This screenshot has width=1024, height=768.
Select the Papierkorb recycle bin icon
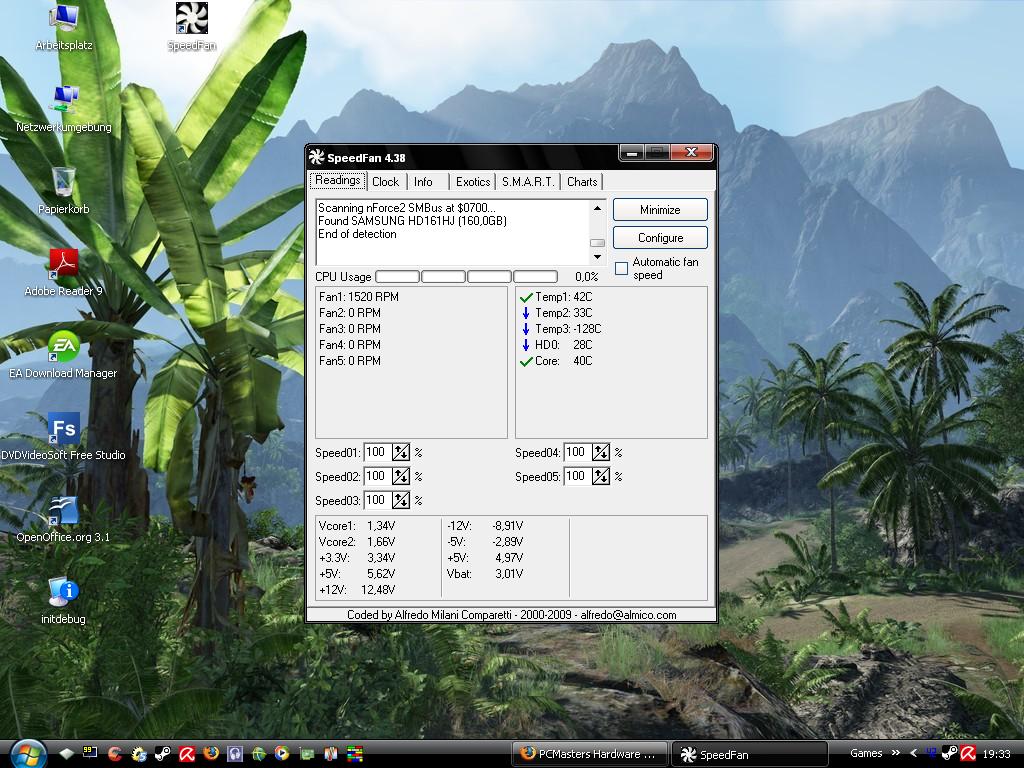click(63, 191)
